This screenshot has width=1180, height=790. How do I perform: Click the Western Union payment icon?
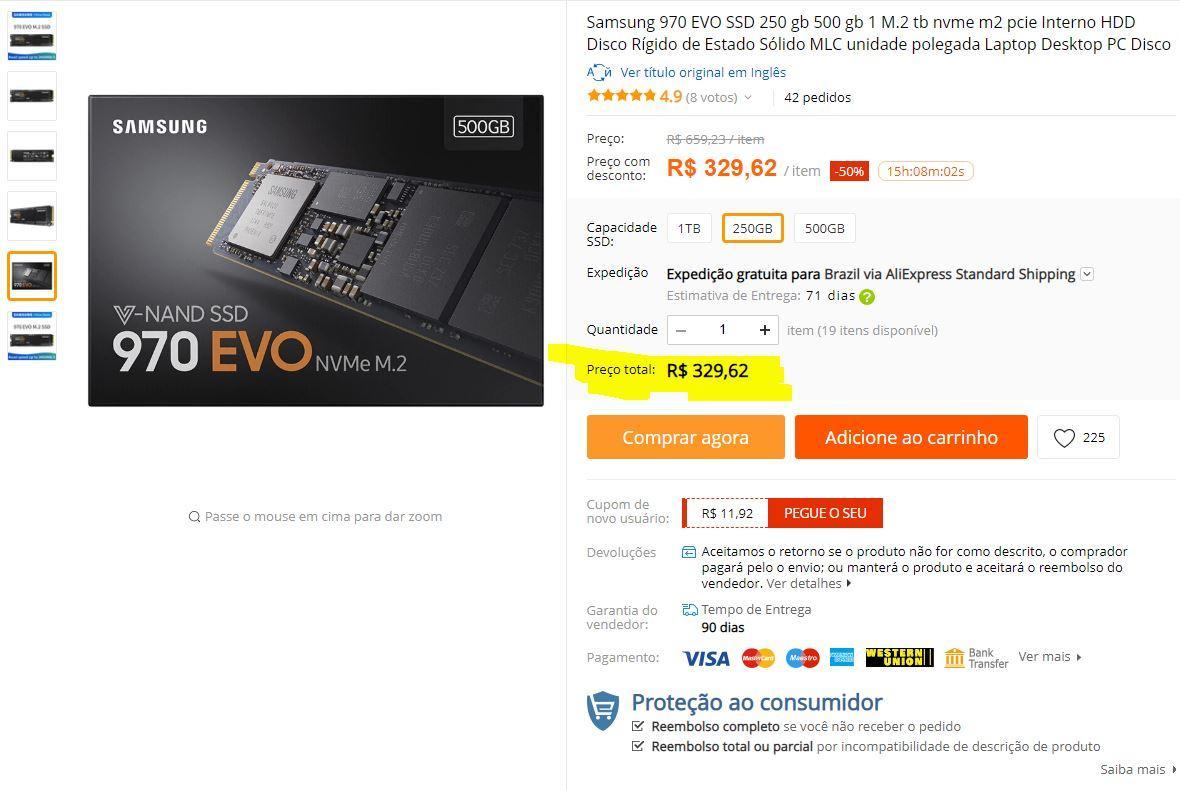click(899, 658)
